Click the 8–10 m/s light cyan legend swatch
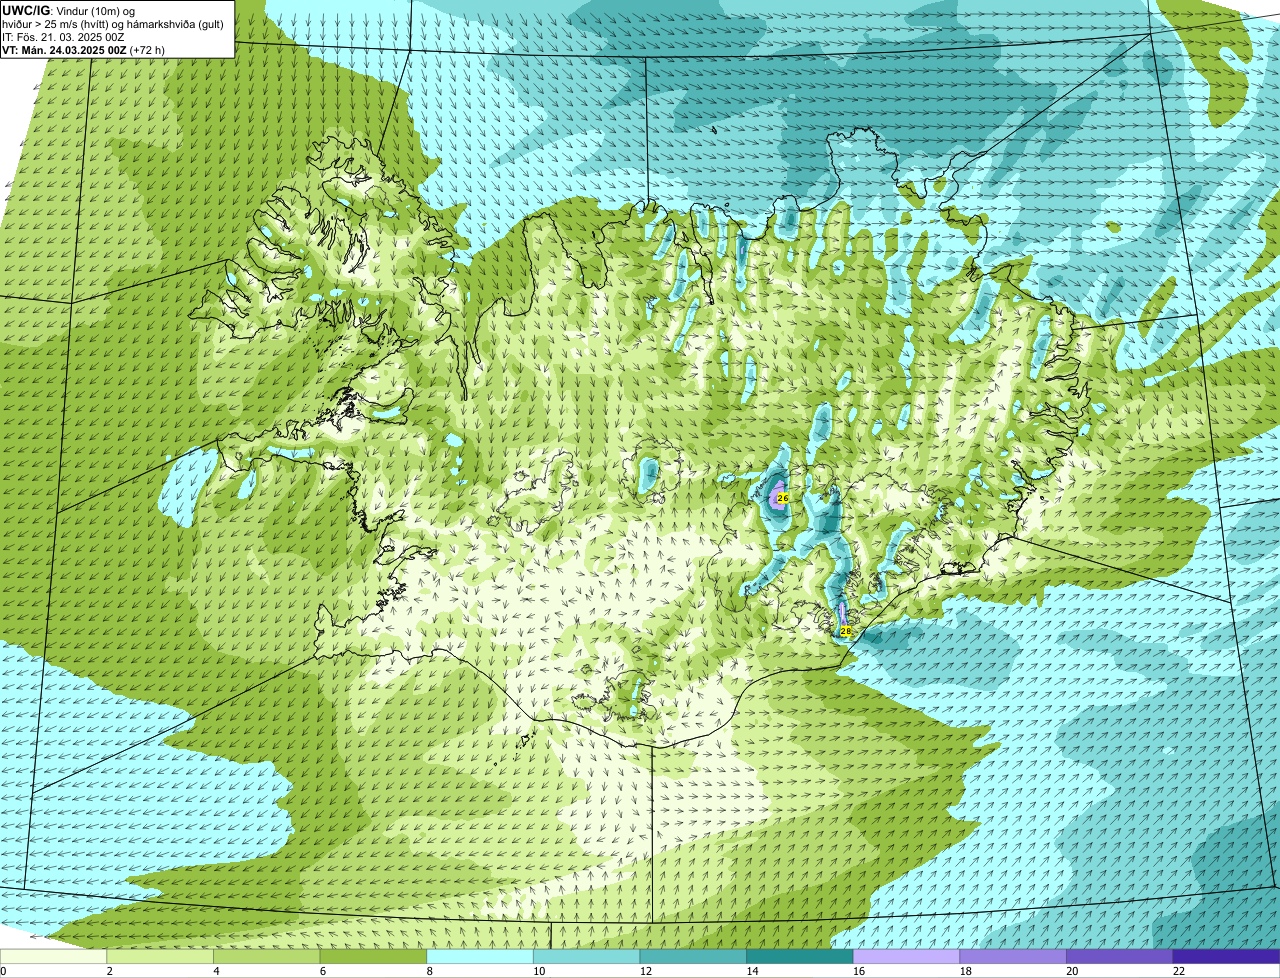The image size is (1280, 978). pos(480,956)
